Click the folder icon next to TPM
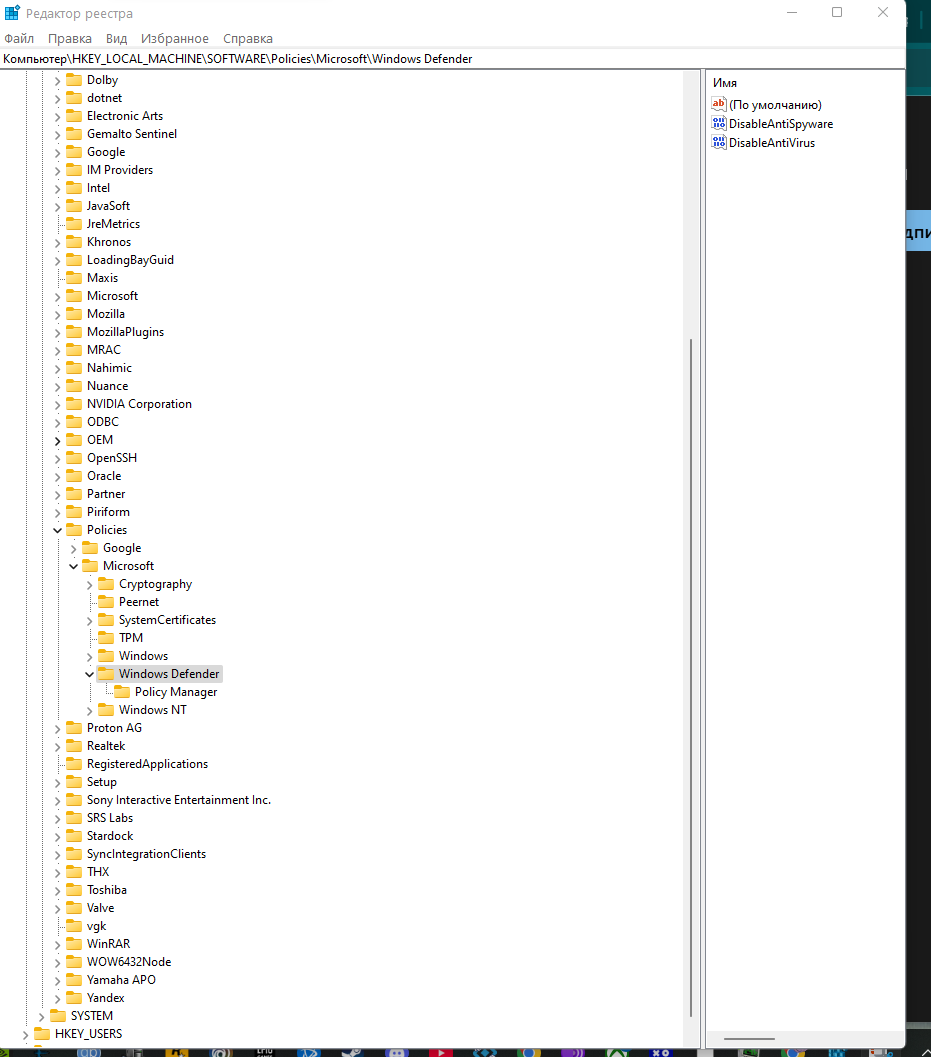931x1057 pixels. [106, 638]
